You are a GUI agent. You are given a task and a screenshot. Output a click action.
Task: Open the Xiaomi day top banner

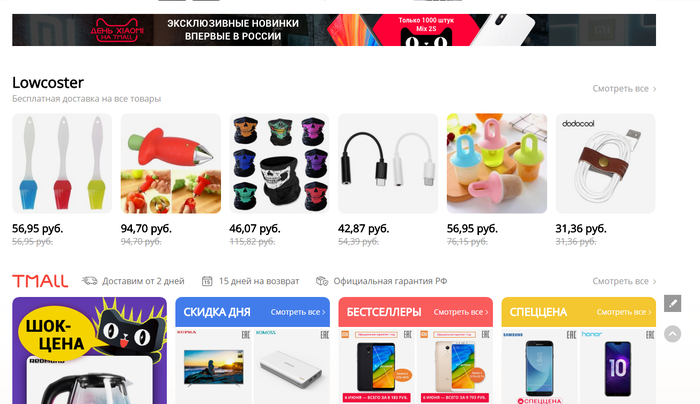(x=334, y=30)
